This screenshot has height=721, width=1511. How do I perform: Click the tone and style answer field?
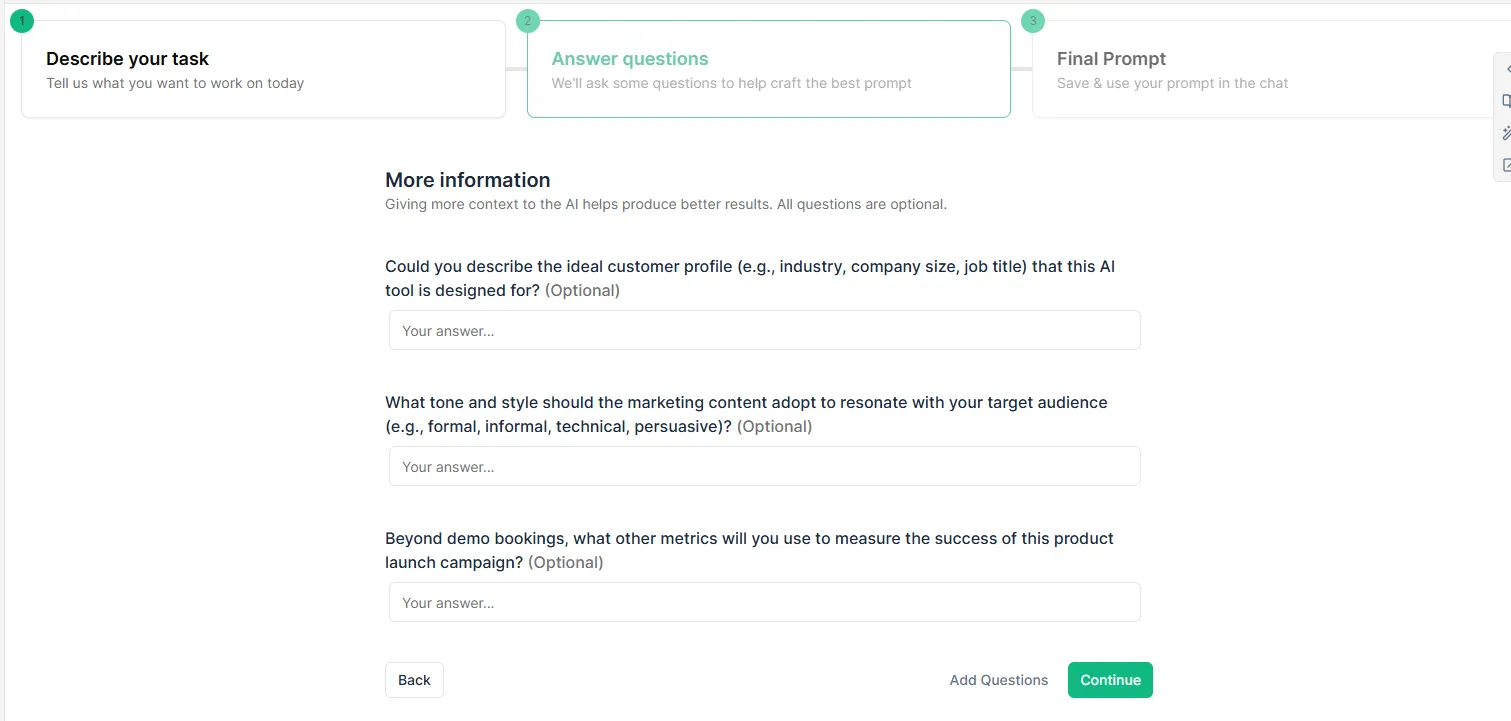pos(764,466)
